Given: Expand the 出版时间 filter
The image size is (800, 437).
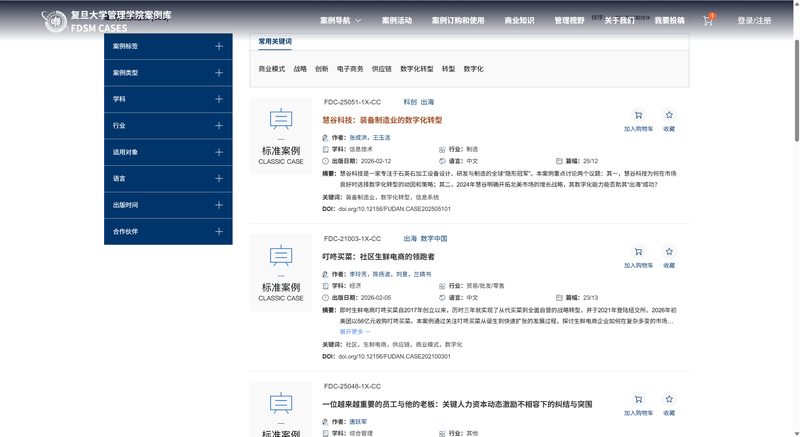Looking at the screenshot, I should coord(219,205).
